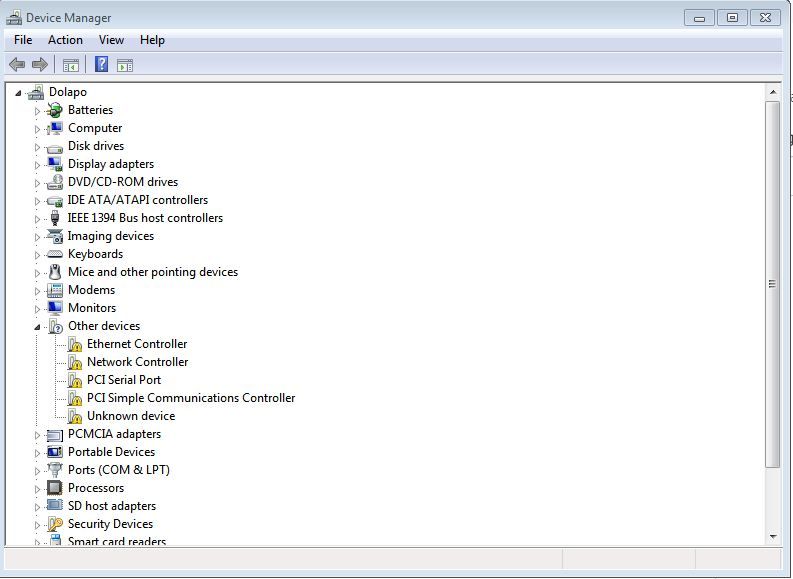Click the Unknown device warning icon
The image size is (793, 579).
coord(74,416)
